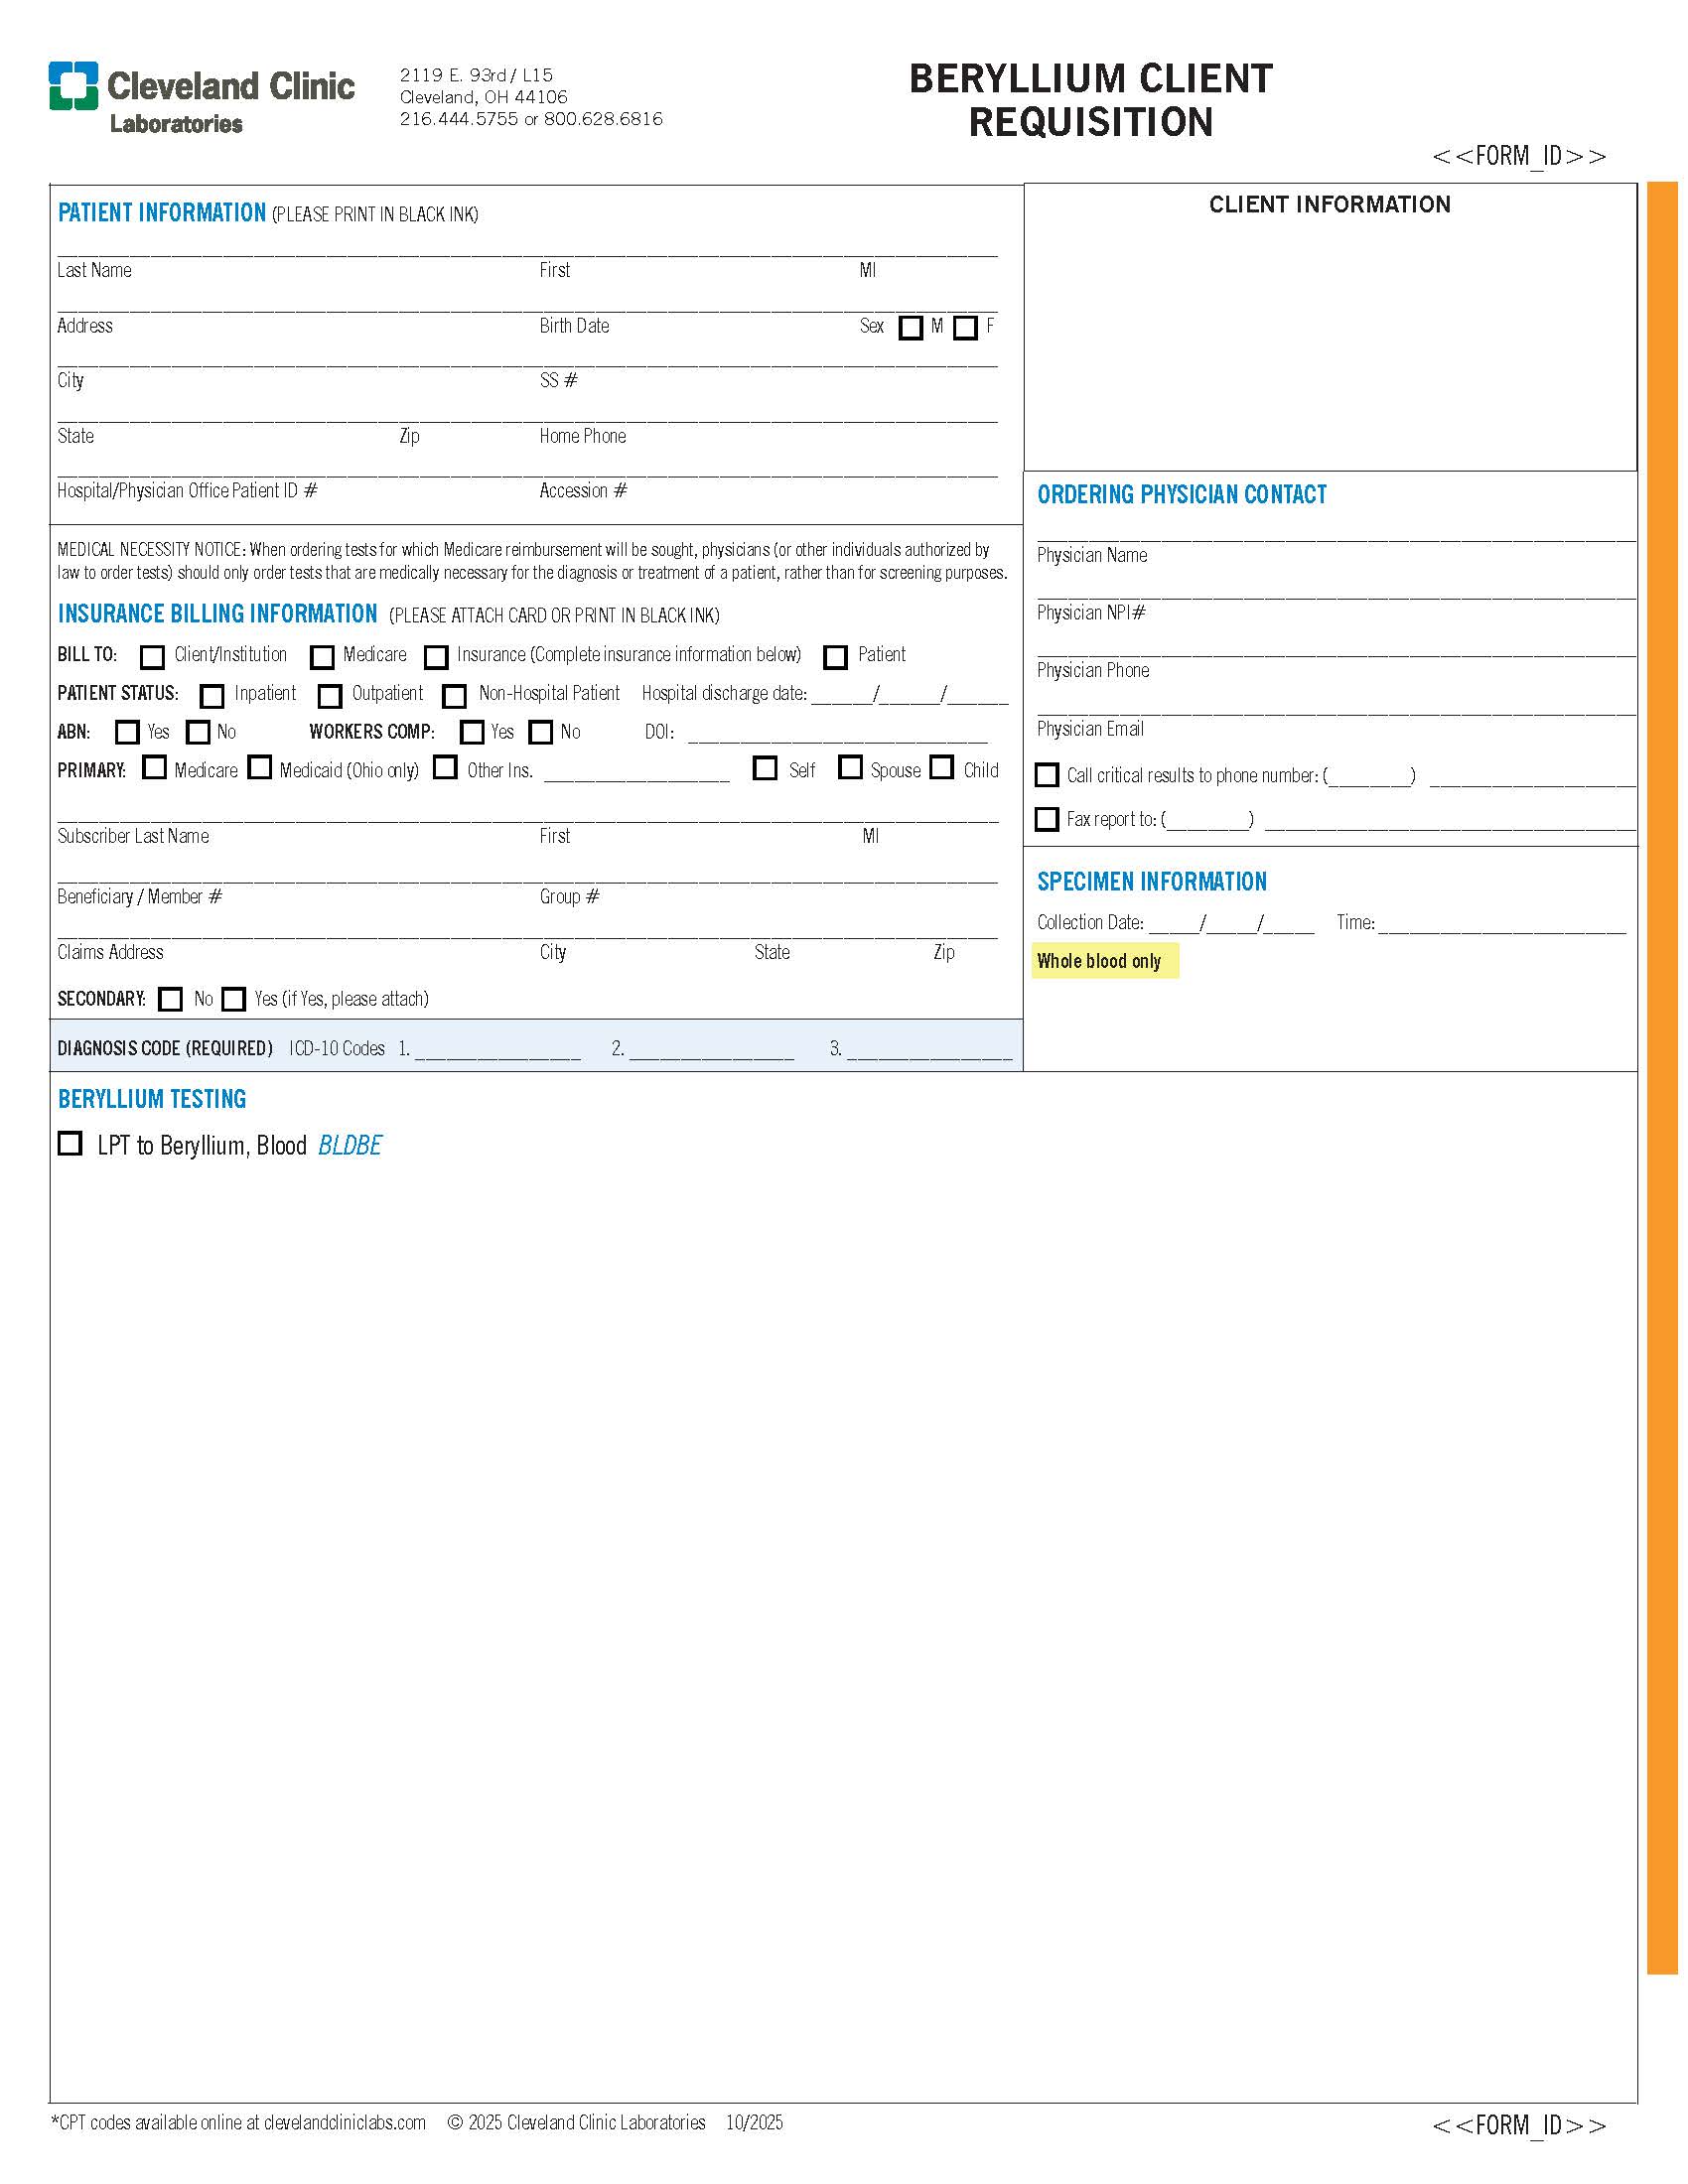Check the Male sex checkbox
This screenshot has width=1688, height=2184.
click(x=910, y=328)
